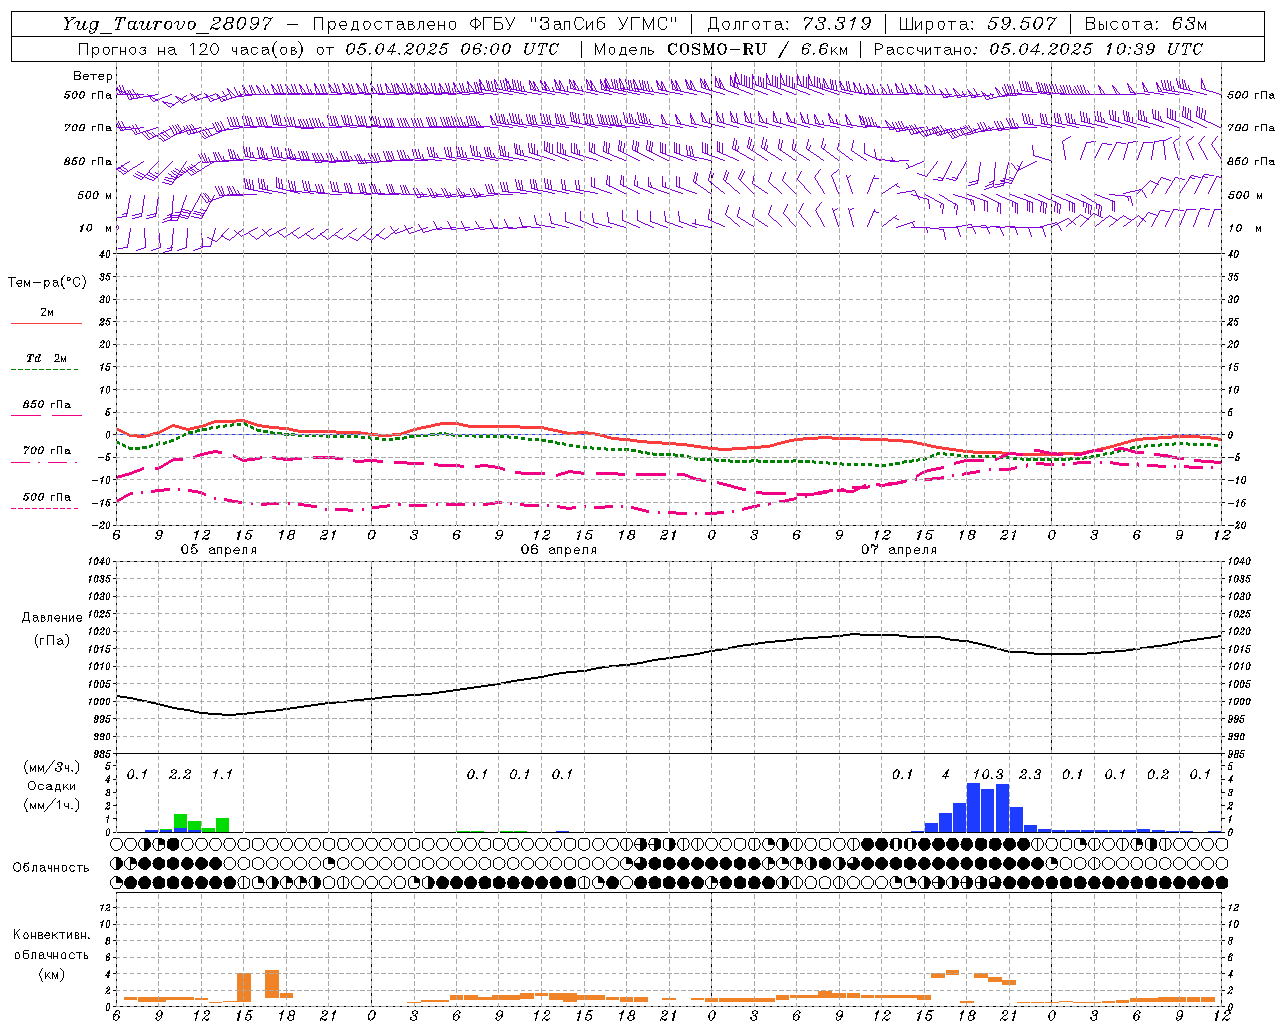Click the 500 гПа entry in temperature legend

point(47,497)
